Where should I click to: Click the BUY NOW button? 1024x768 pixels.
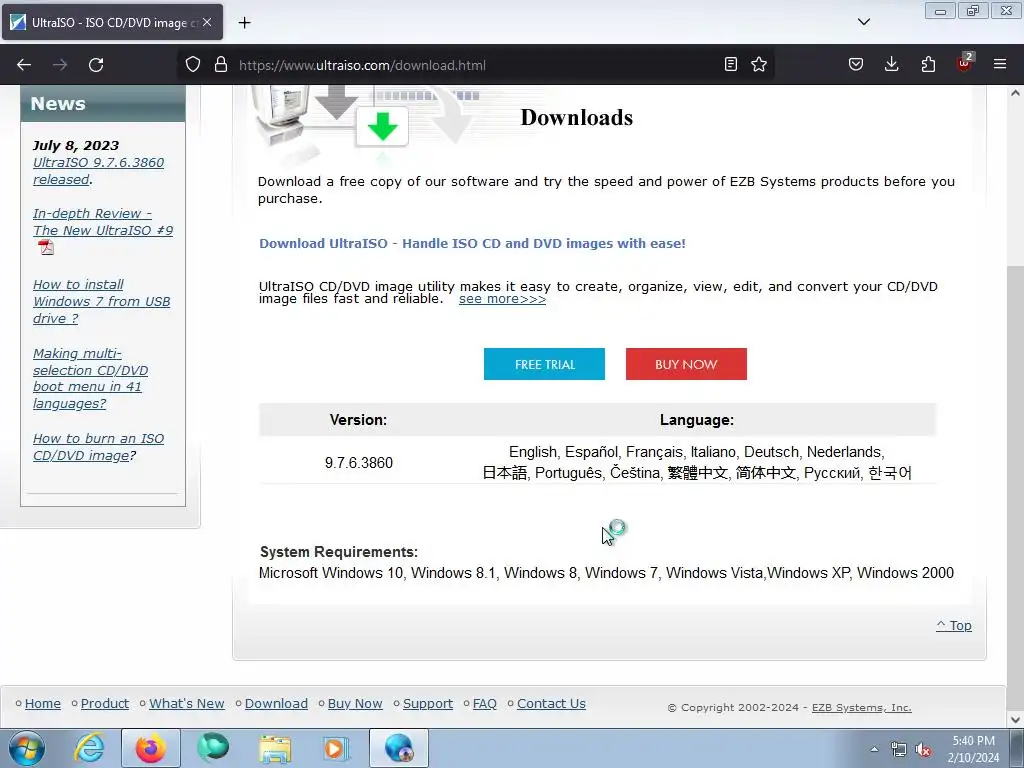tap(686, 364)
